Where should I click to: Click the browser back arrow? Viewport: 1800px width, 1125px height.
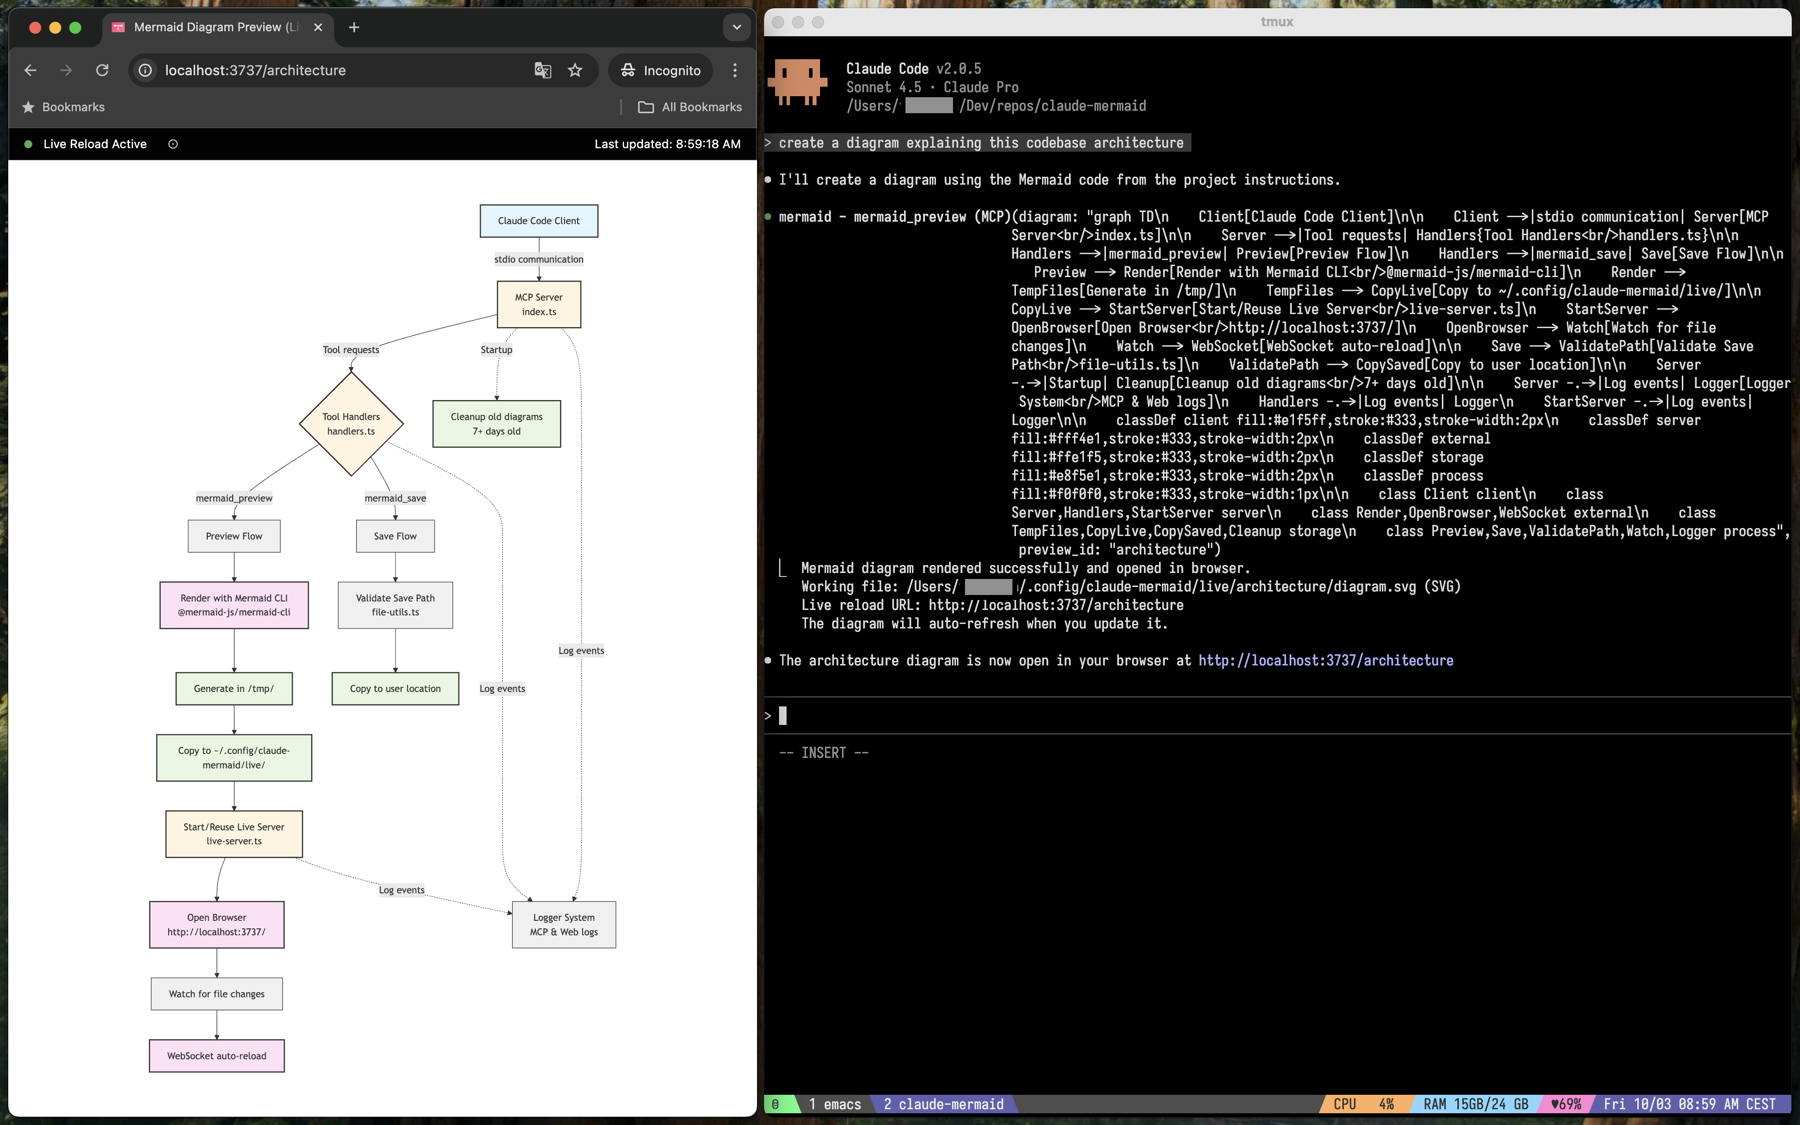click(x=30, y=70)
